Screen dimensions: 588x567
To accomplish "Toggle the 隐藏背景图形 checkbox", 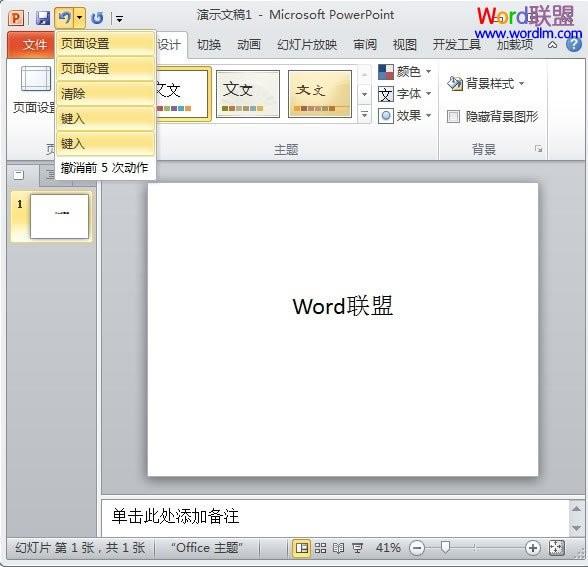I will (453, 117).
